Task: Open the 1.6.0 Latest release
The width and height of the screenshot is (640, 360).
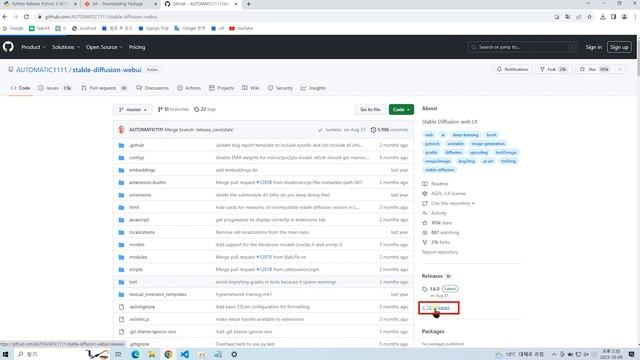Action: 440,289
